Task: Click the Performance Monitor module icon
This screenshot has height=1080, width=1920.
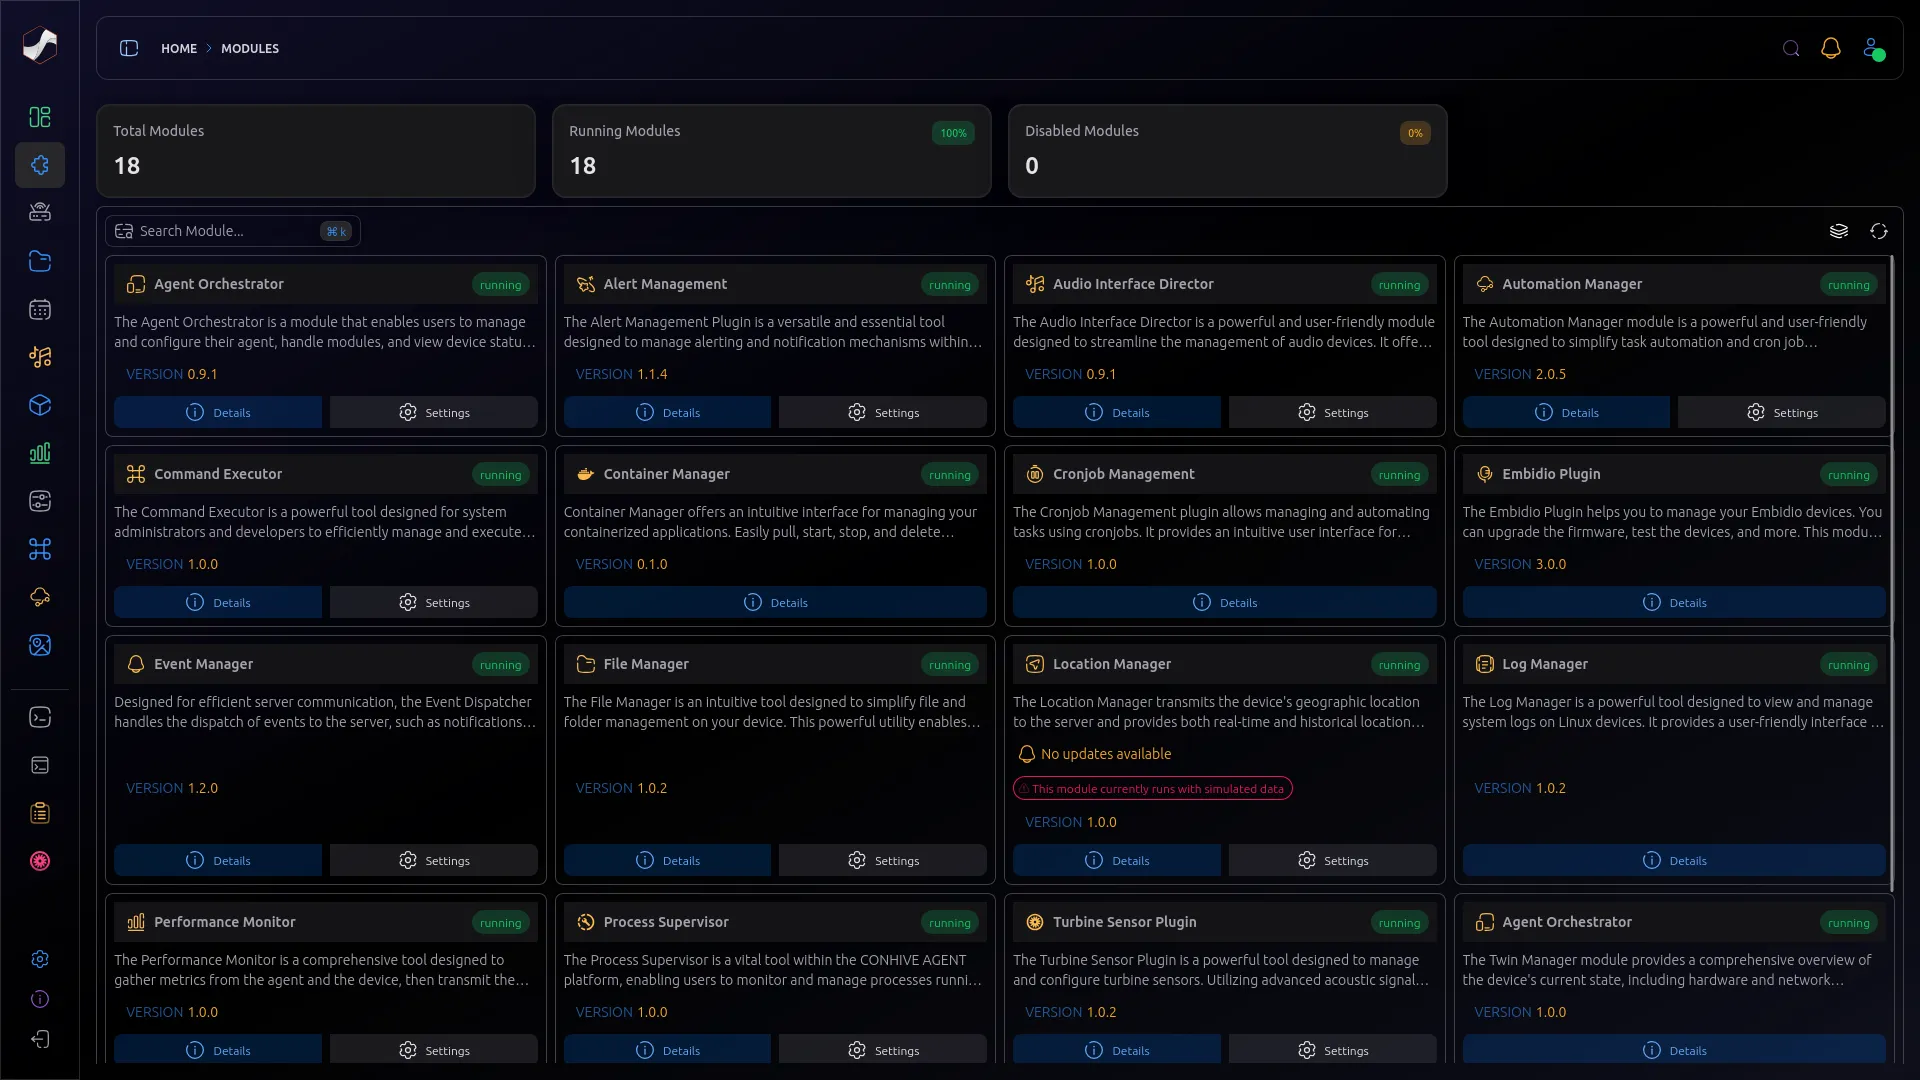Action: 136,922
